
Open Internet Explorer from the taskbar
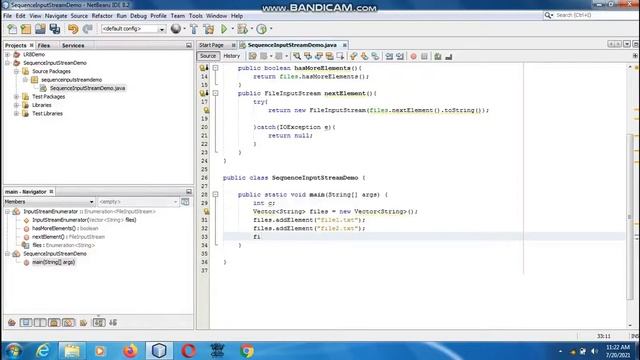click(43, 351)
